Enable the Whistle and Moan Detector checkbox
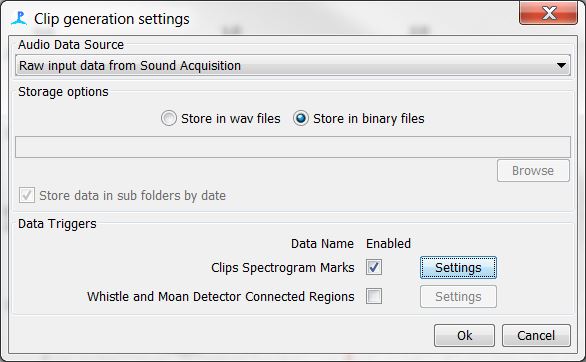The width and height of the screenshot is (586, 362). point(374,296)
